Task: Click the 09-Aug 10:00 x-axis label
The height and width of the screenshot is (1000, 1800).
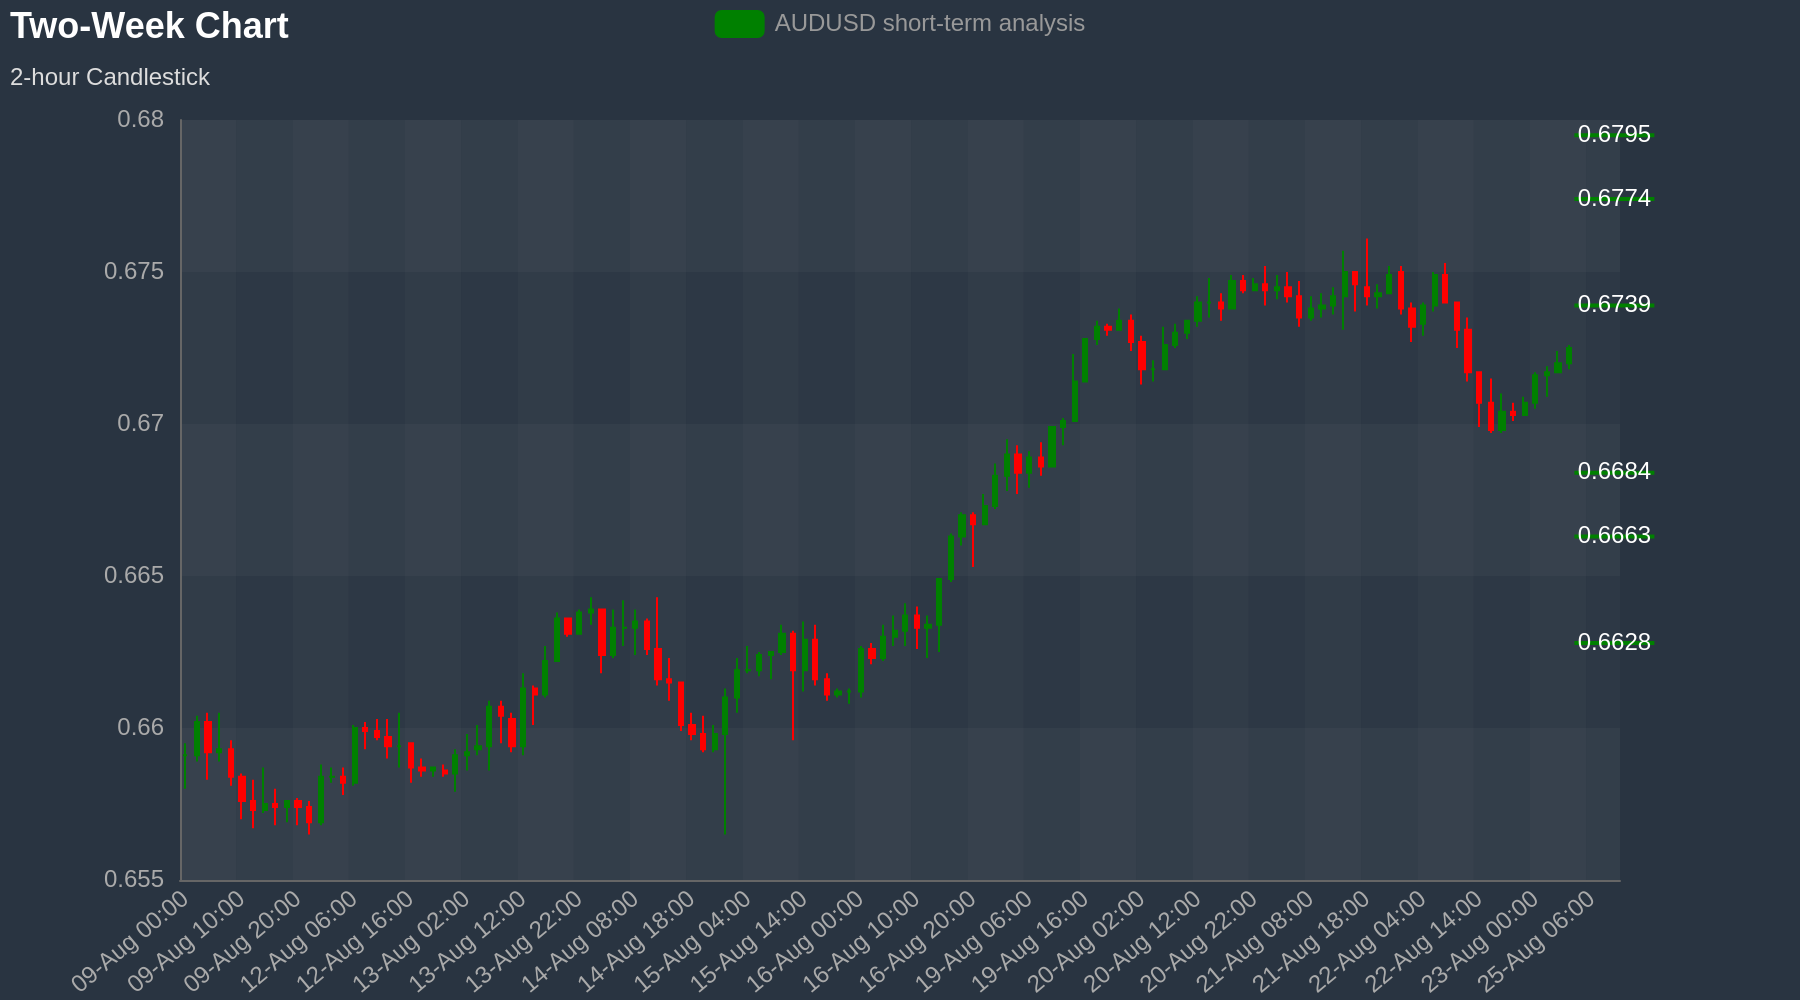Action: pos(186,941)
